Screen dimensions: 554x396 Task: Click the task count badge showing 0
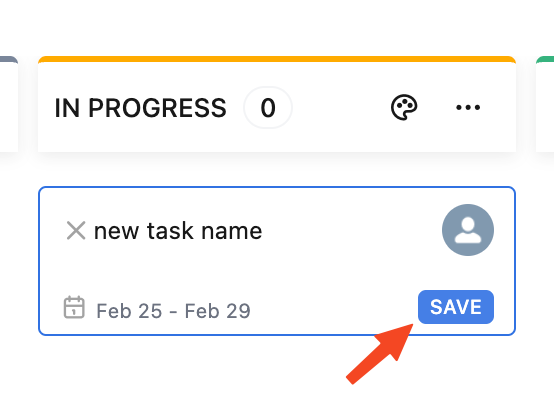coord(268,107)
